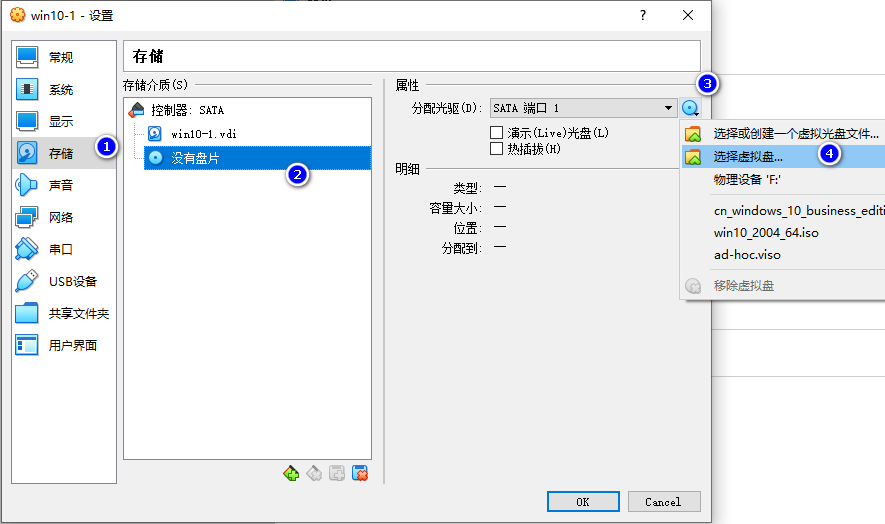
Task: Click Cancel to discard changes
Action: [x=662, y=501]
